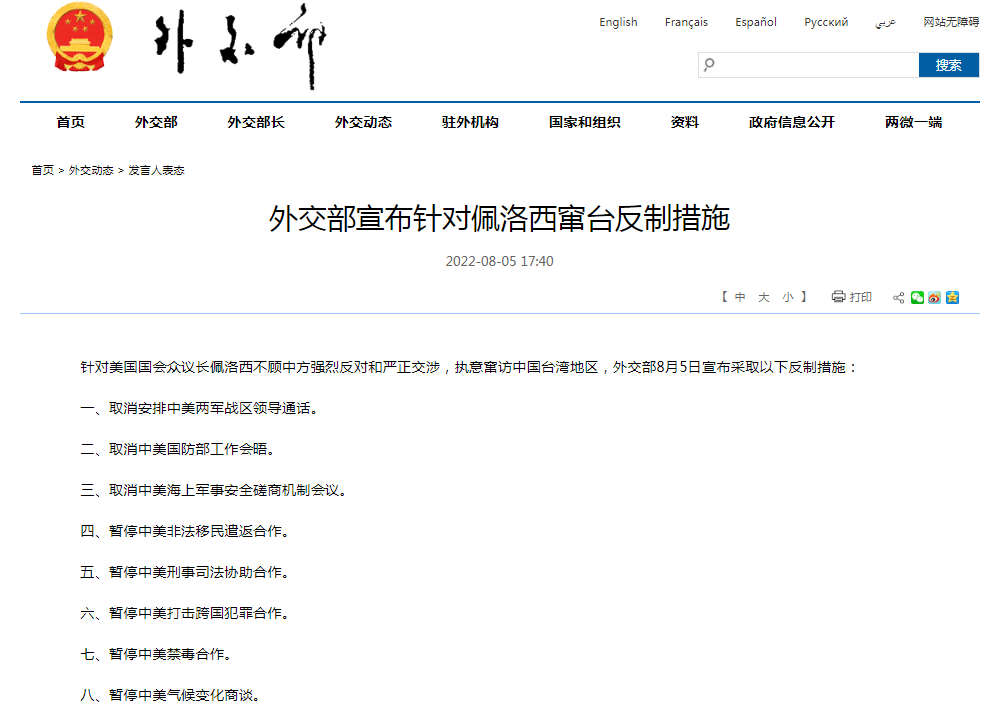Open the 两微一端 navigation item
1002x706 pixels.
[x=913, y=122]
